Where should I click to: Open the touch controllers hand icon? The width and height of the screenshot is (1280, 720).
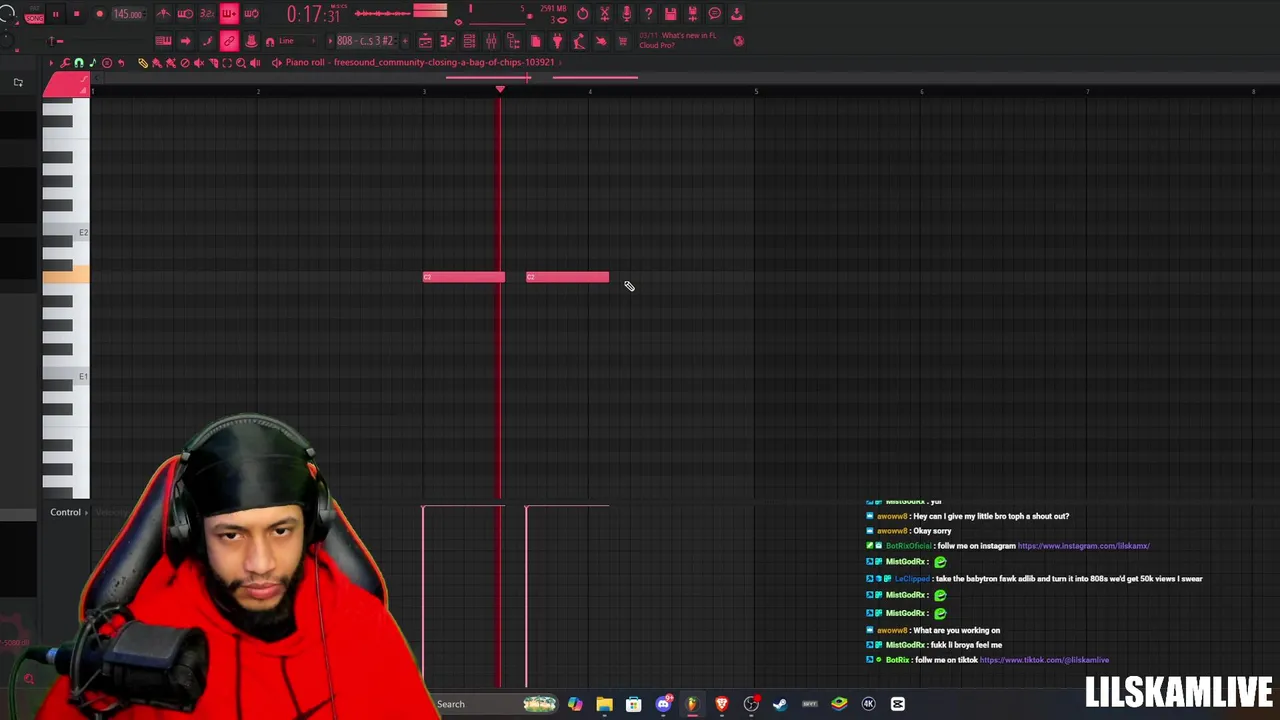pyautogui.click(x=601, y=41)
